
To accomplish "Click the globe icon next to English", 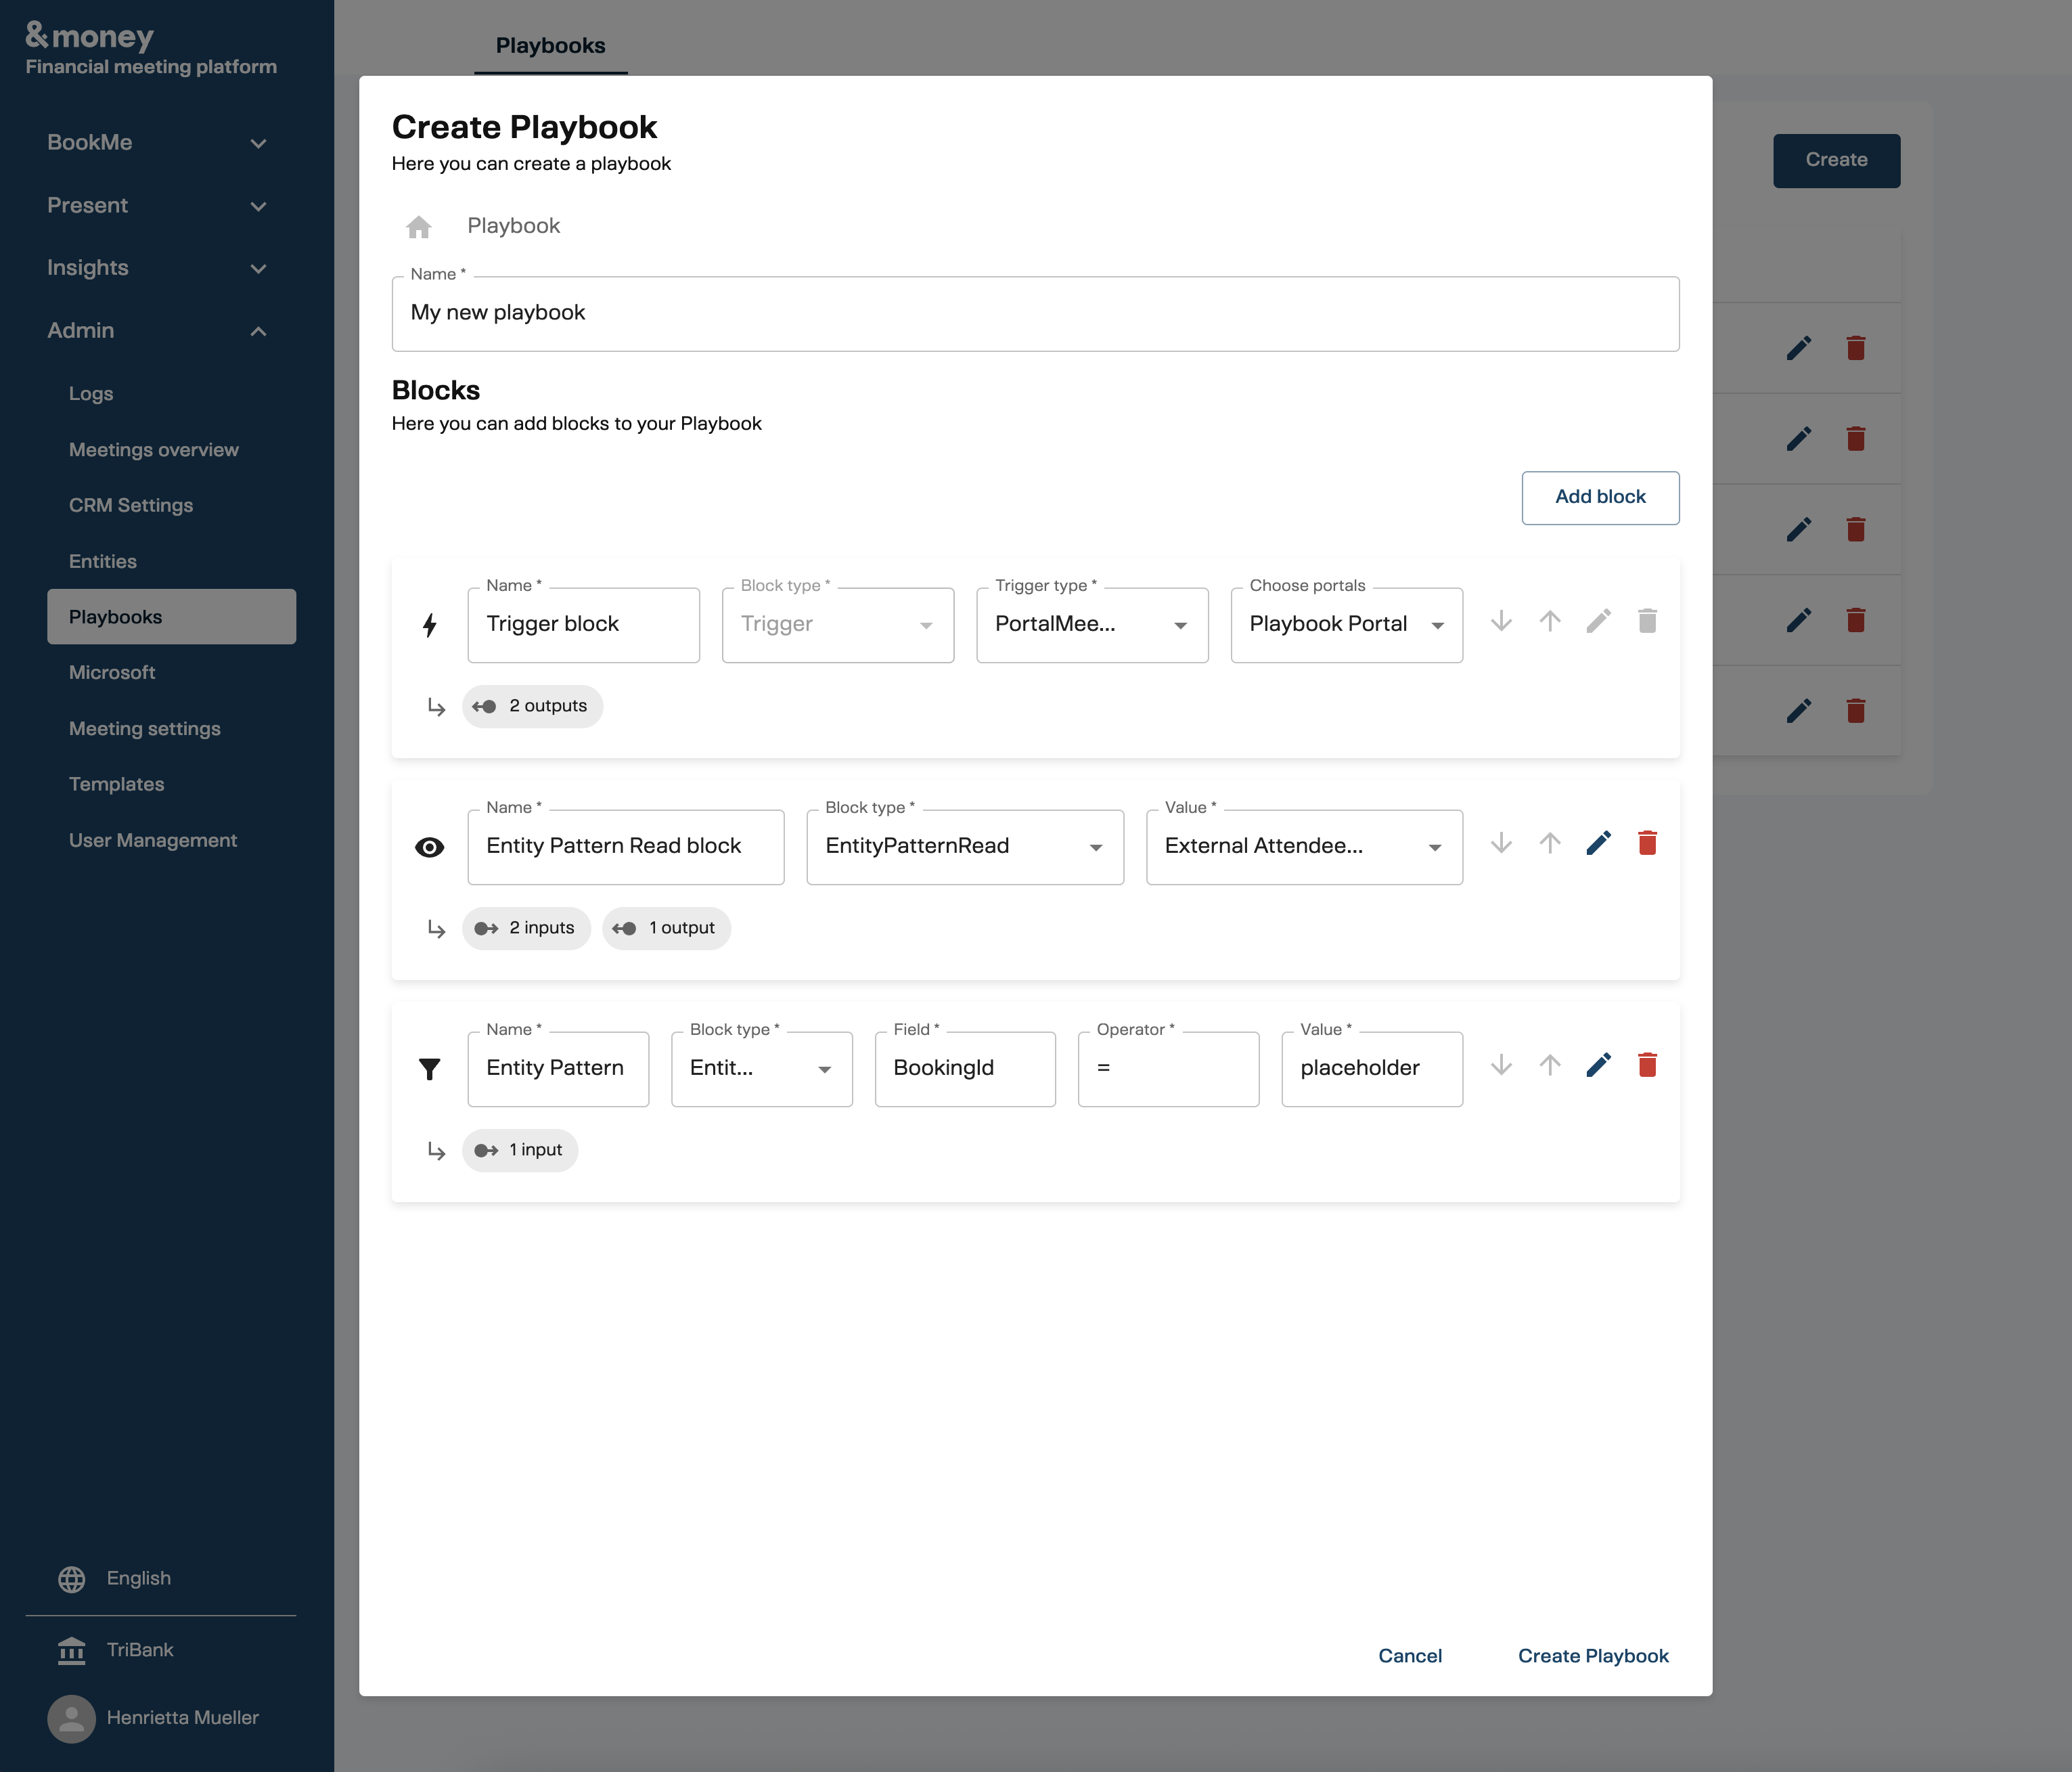I will pyautogui.click(x=71, y=1577).
